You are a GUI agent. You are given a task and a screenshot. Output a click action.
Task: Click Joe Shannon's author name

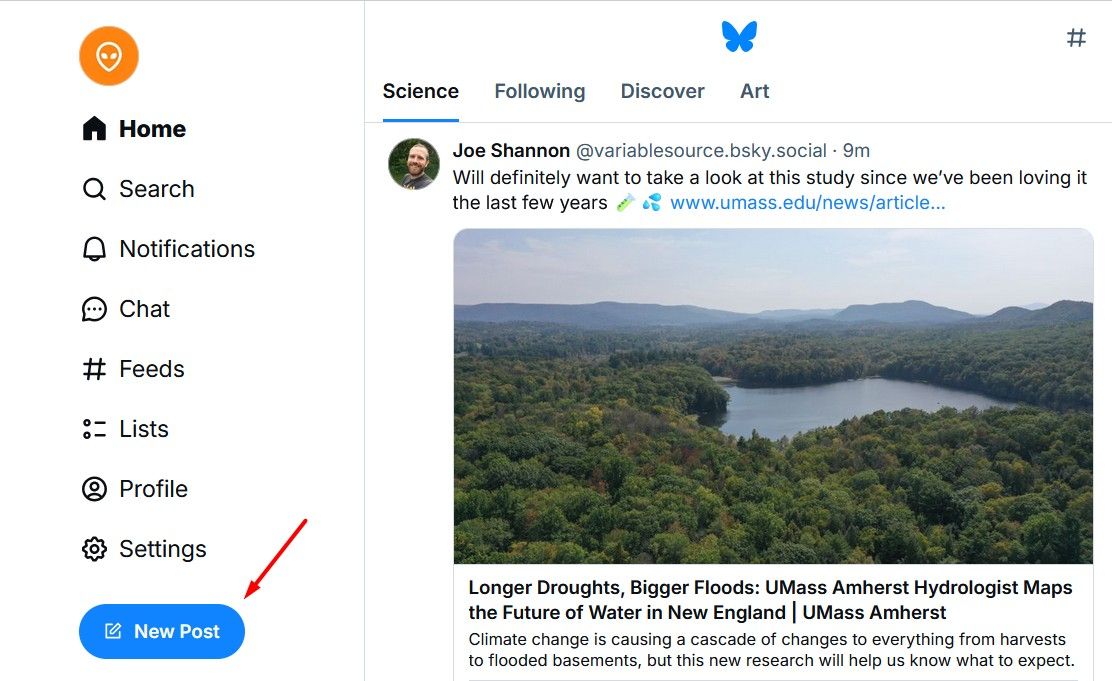pyautogui.click(x=511, y=151)
